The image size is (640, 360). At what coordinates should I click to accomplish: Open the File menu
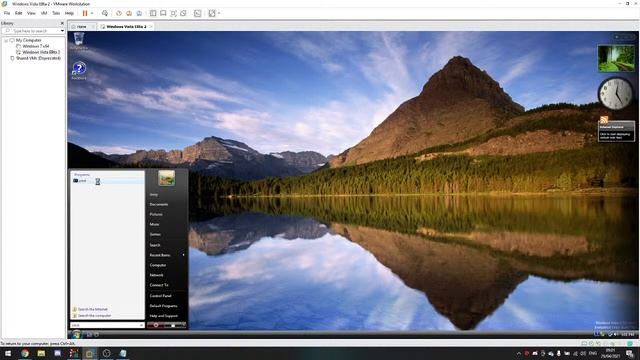point(7,13)
